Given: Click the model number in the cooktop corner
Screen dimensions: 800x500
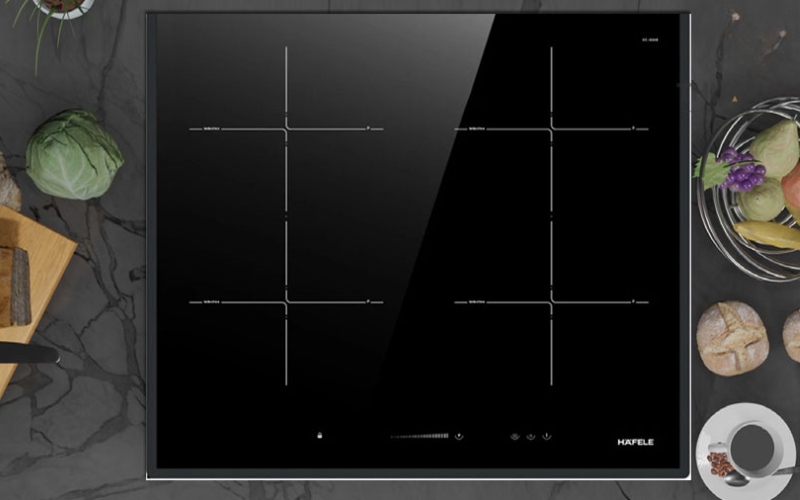Looking at the screenshot, I should click(x=650, y=40).
